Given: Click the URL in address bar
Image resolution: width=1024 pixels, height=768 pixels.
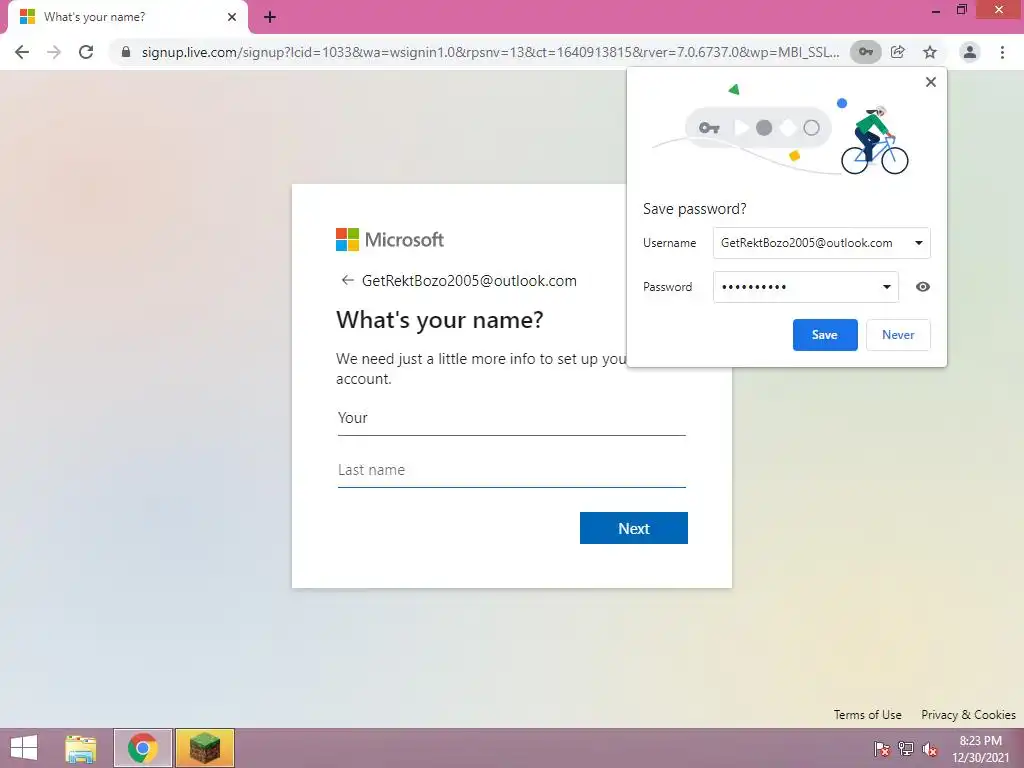Looking at the screenshot, I should (490, 52).
